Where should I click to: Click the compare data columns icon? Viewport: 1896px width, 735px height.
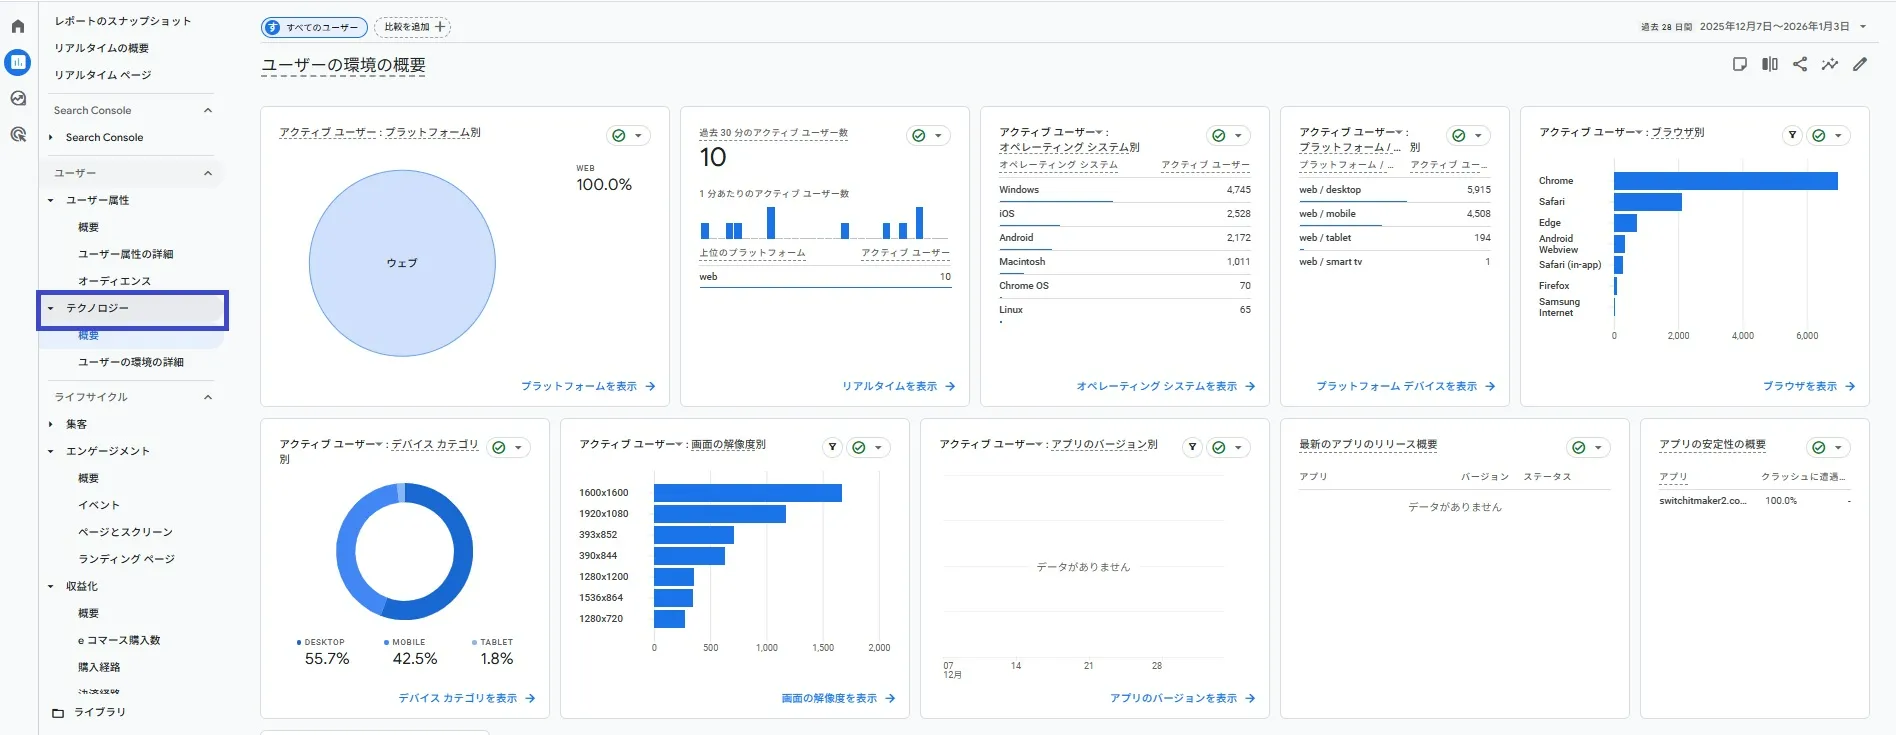1770,64
